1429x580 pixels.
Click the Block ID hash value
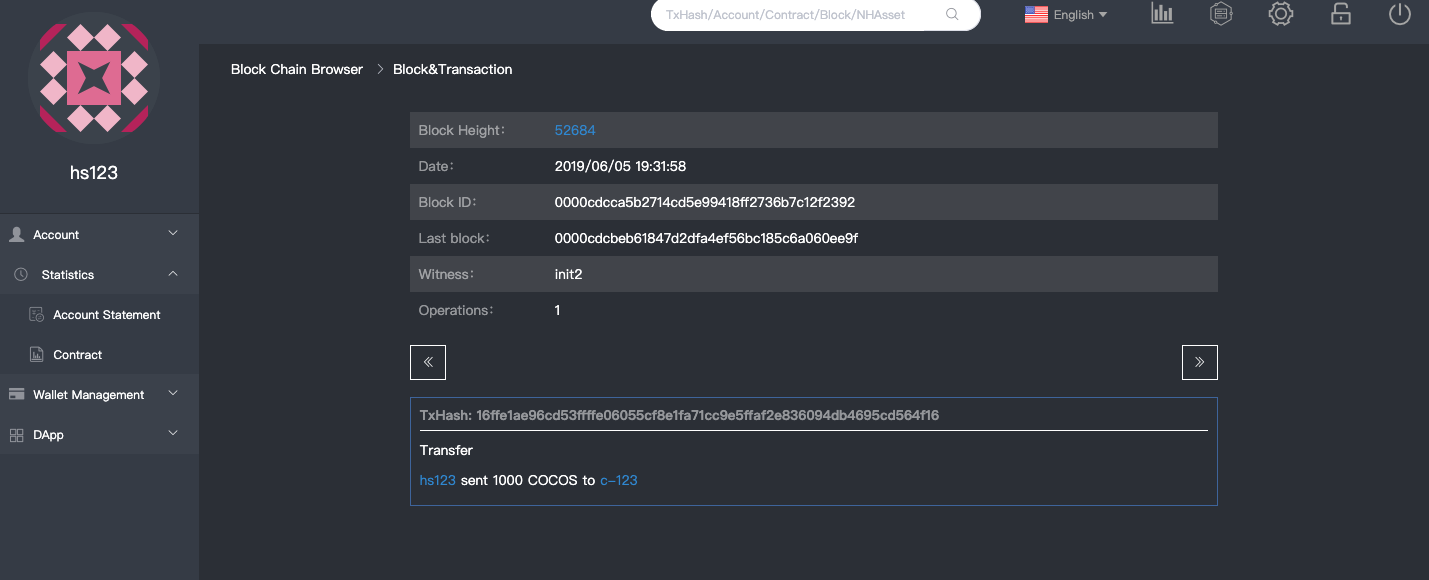click(705, 202)
